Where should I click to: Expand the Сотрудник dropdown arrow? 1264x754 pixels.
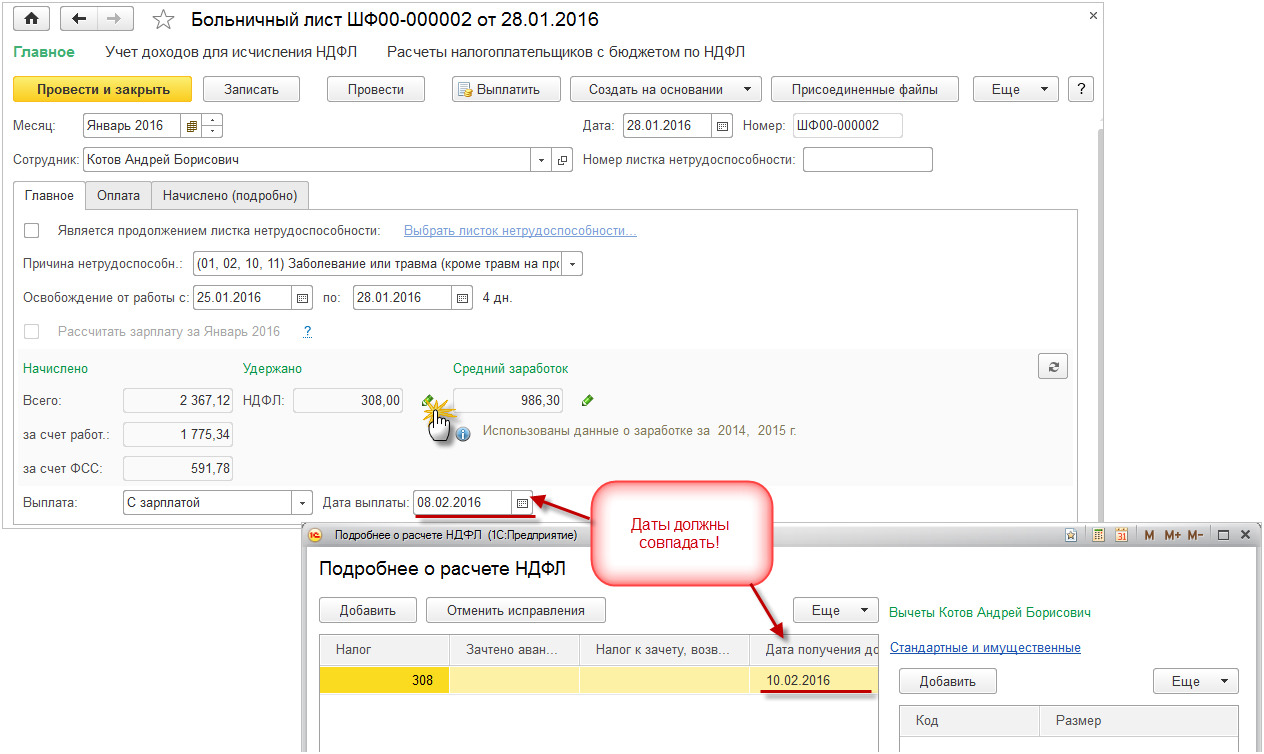point(541,160)
